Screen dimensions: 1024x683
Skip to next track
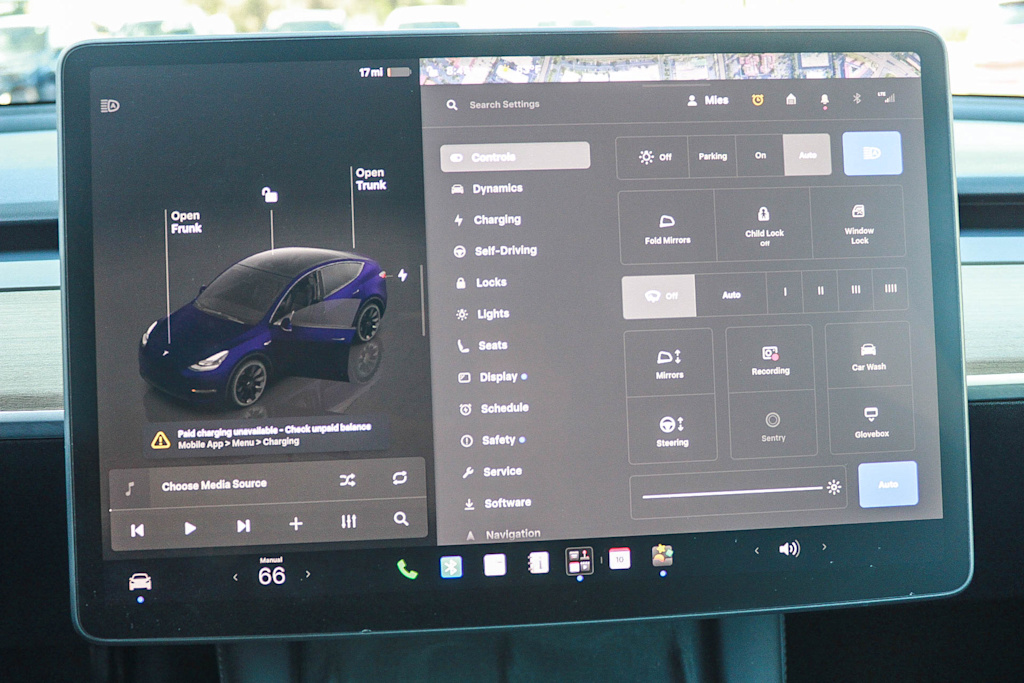point(243,526)
